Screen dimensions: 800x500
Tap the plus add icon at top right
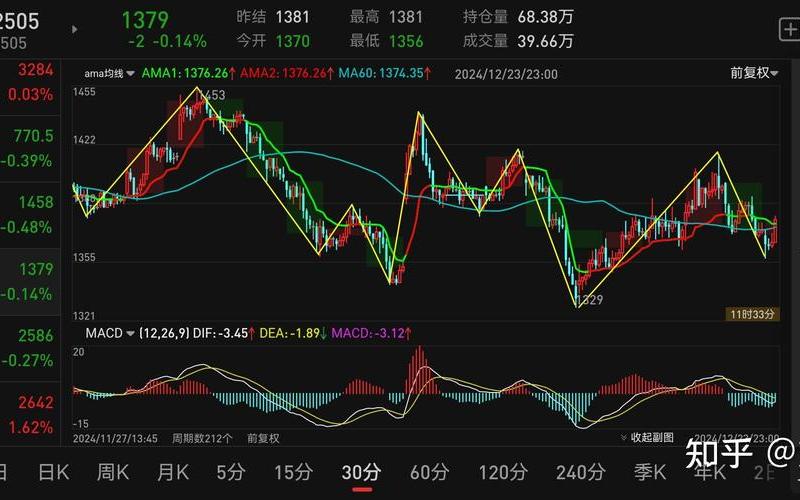point(789,30)
